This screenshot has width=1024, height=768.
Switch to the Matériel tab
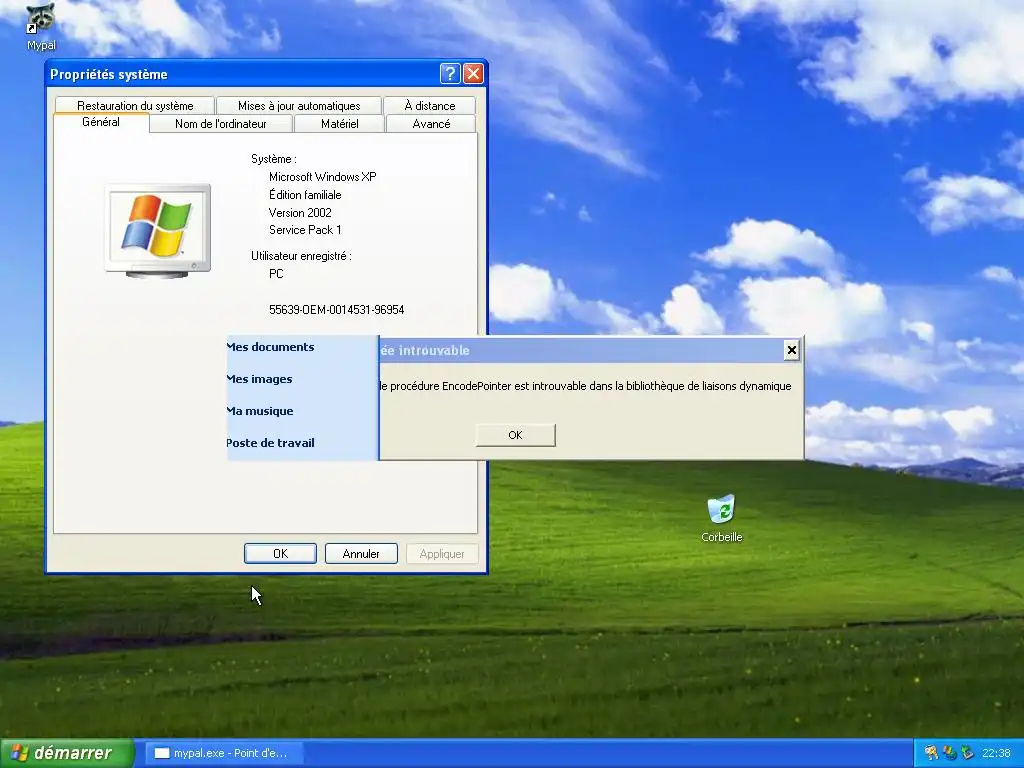340,123
